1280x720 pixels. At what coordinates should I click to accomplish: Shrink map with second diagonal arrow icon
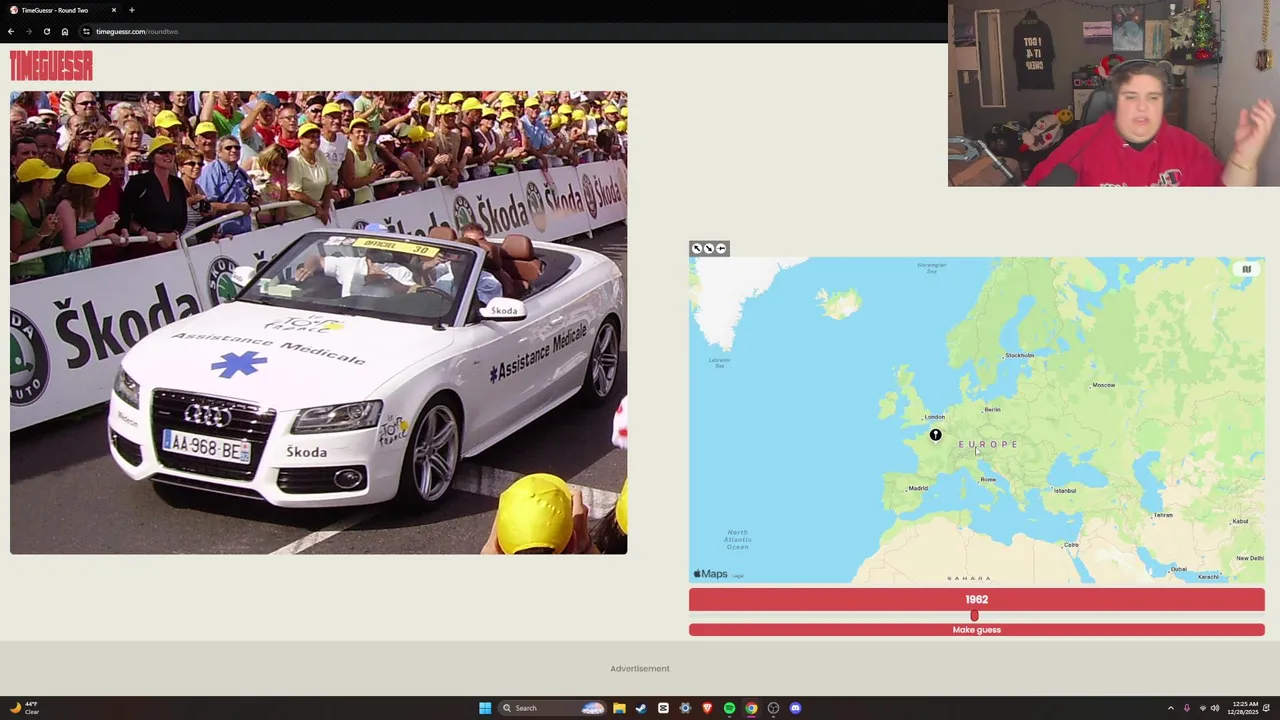tap(709, 248)
